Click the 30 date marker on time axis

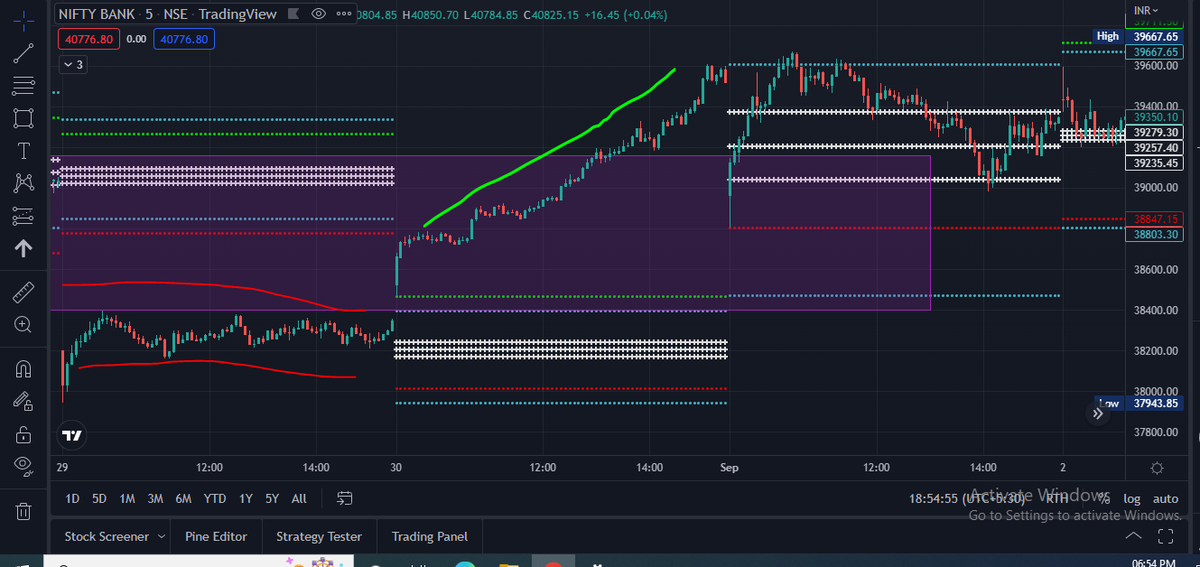[397, 467]
